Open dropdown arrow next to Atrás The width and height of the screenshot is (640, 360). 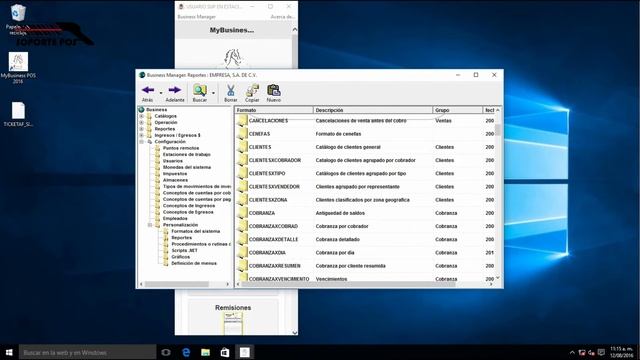[161, 93]
